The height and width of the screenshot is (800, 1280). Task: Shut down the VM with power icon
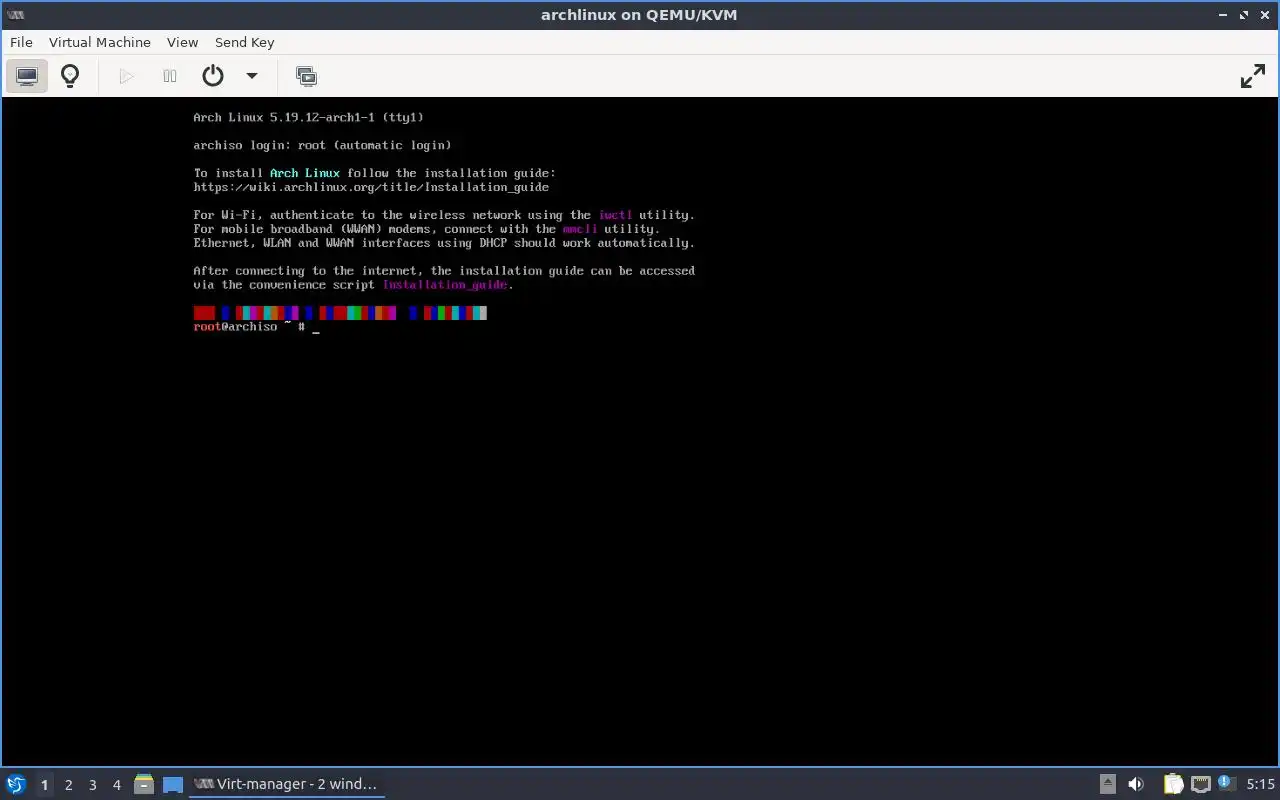pos(213,76)
